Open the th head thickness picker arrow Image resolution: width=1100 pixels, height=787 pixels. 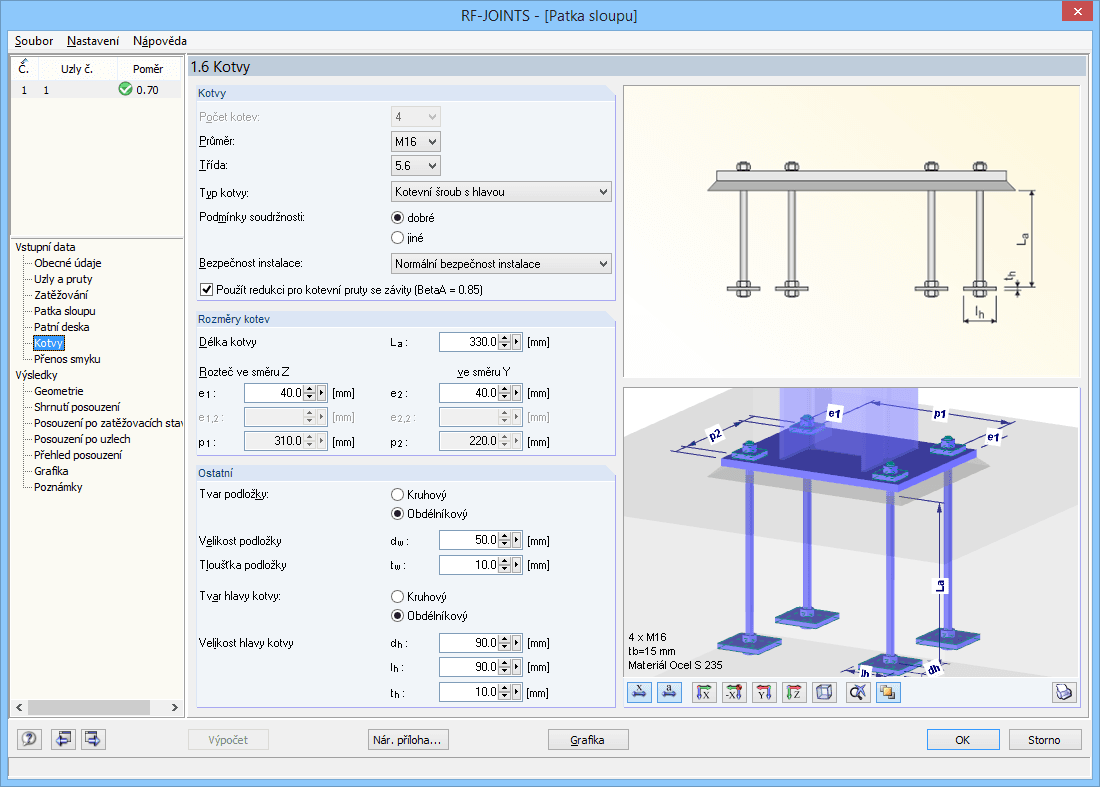click(517, 692)
